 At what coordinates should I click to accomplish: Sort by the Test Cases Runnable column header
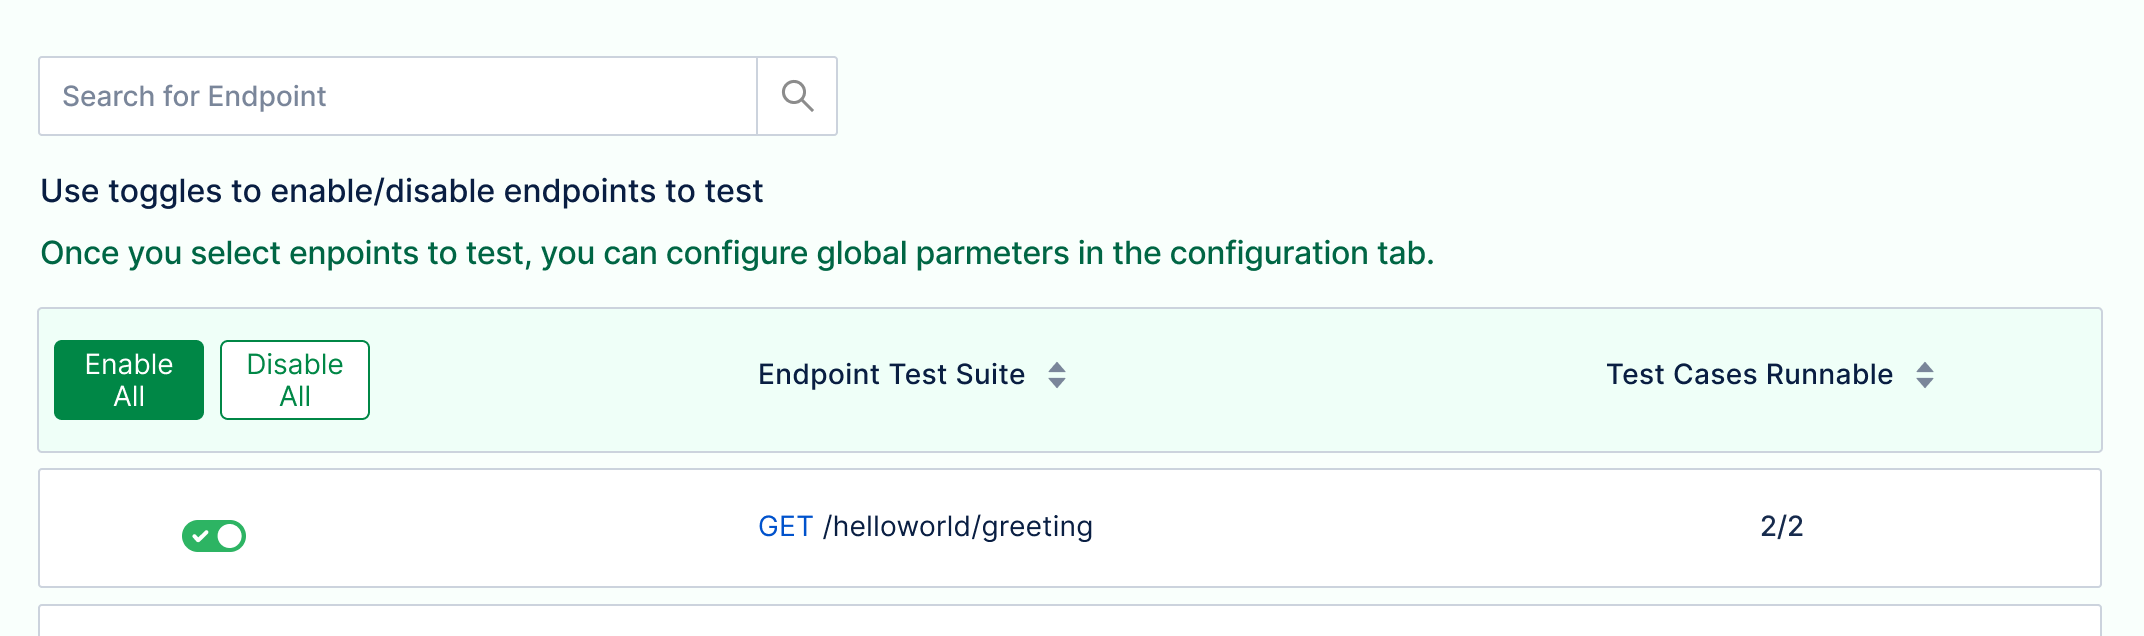tap(1749, 375)
